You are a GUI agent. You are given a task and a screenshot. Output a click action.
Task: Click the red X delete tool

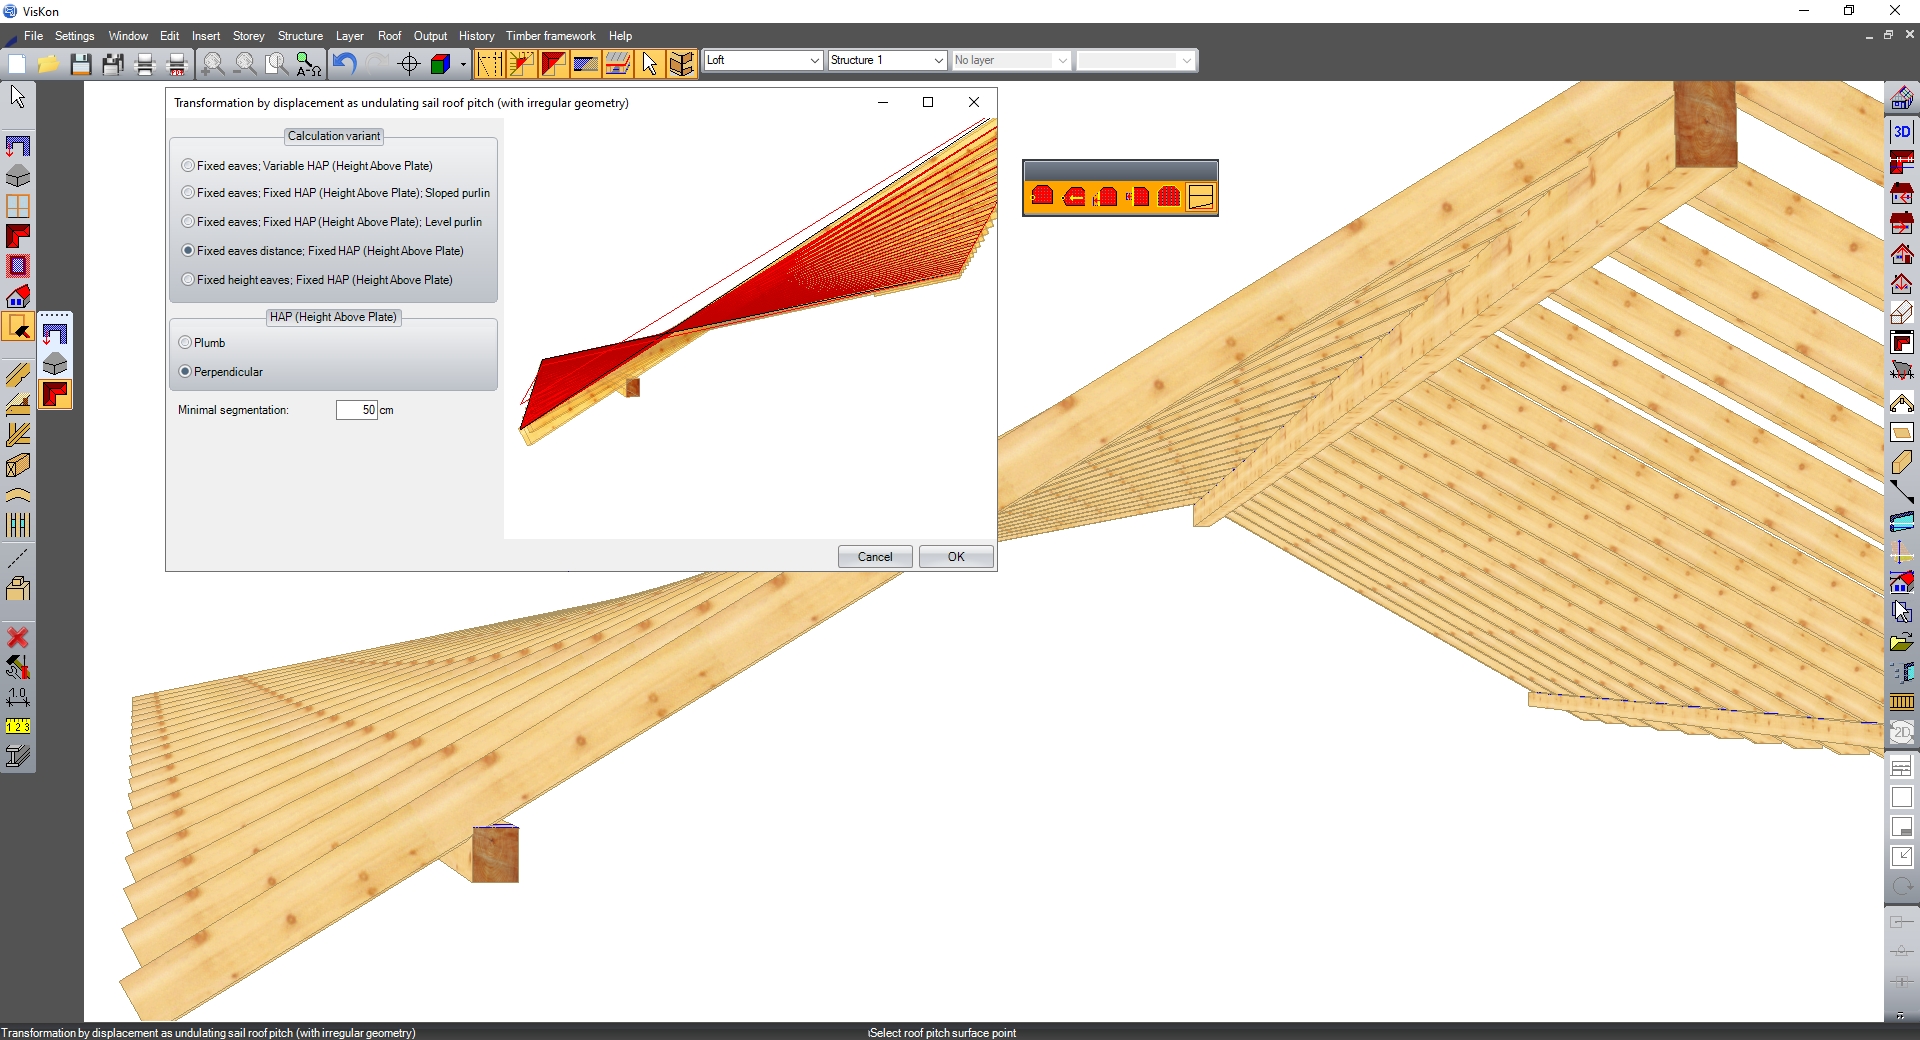point(18,637)
